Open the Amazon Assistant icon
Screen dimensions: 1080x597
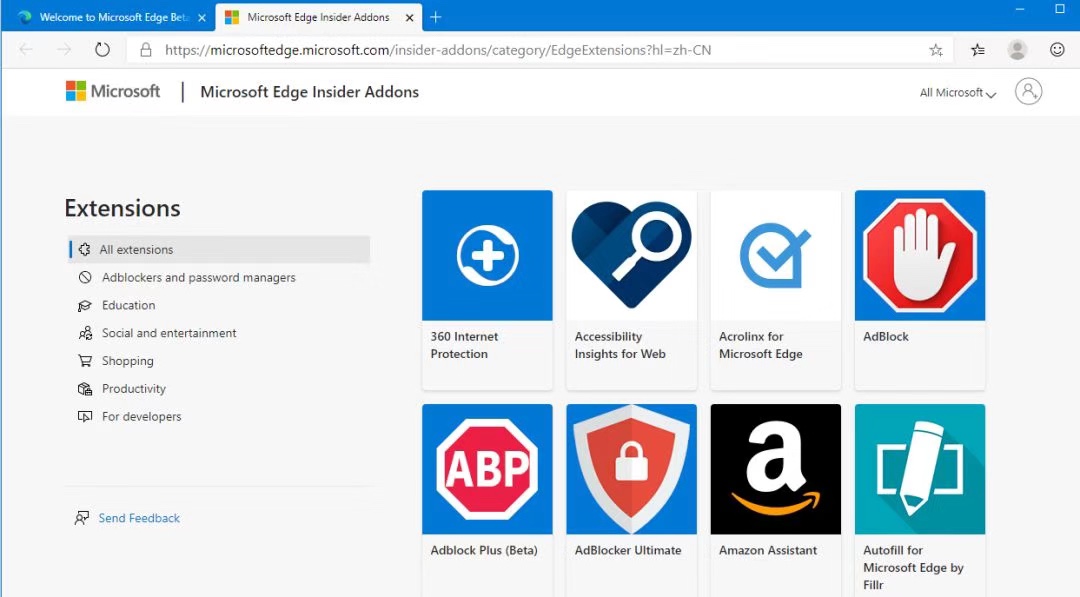coord(776,469)
